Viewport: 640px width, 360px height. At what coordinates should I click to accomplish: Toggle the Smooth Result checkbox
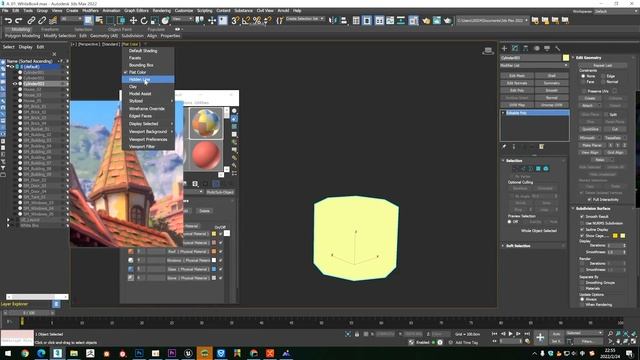[582, 217]
